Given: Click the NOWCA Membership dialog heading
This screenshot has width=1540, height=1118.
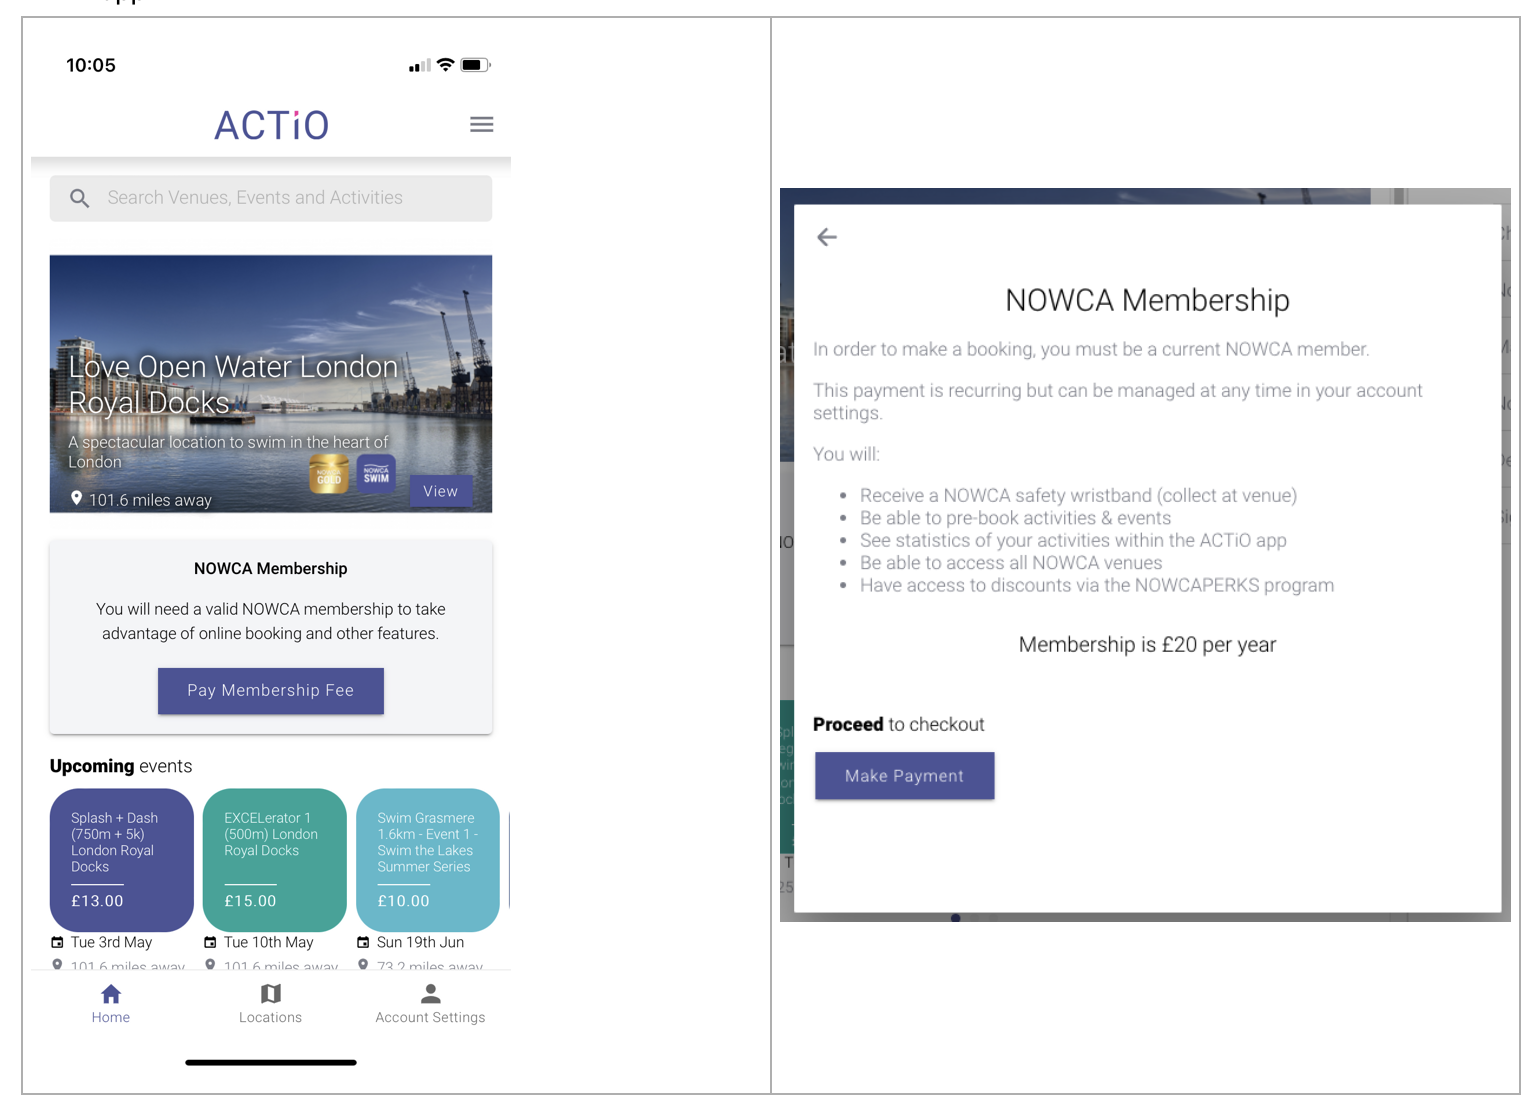Looking at the screenshot, I should click(1147, 300).
